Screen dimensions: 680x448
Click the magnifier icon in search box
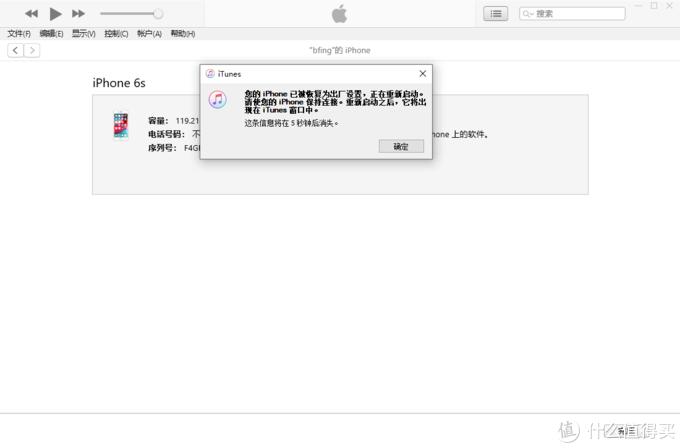tap(527, 14)
